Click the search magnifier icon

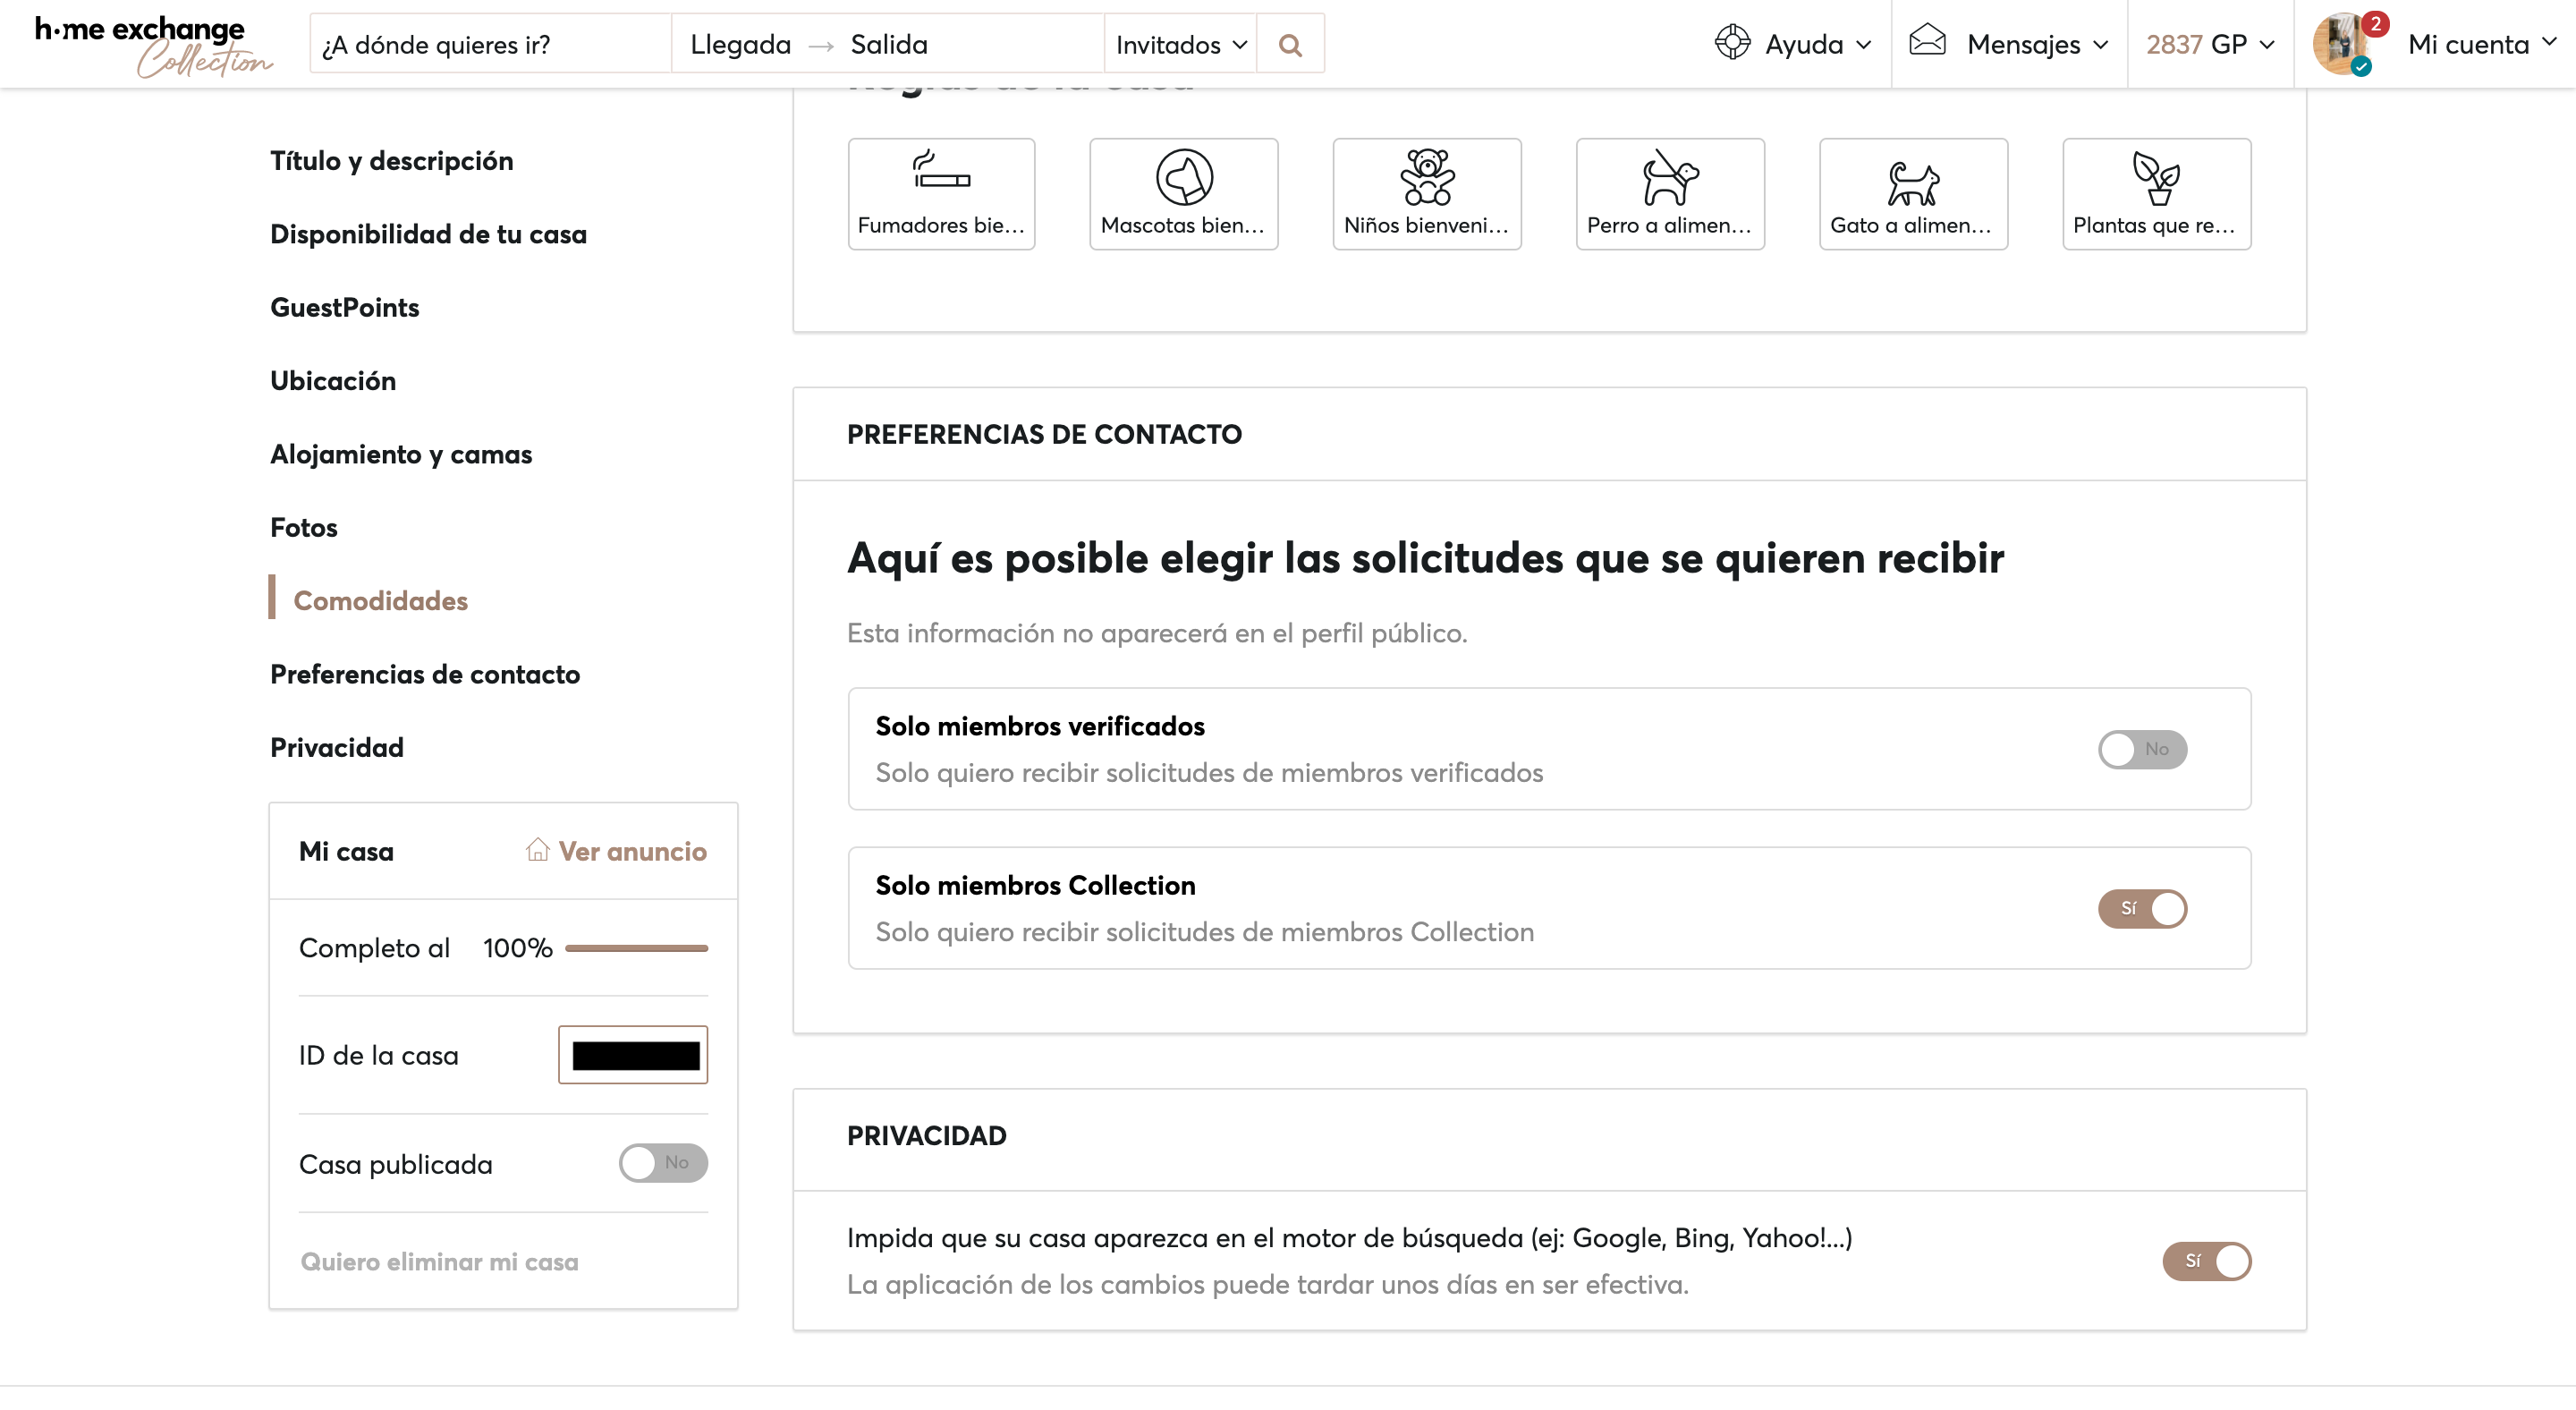pyautogui.click(x=1290, y=45)
